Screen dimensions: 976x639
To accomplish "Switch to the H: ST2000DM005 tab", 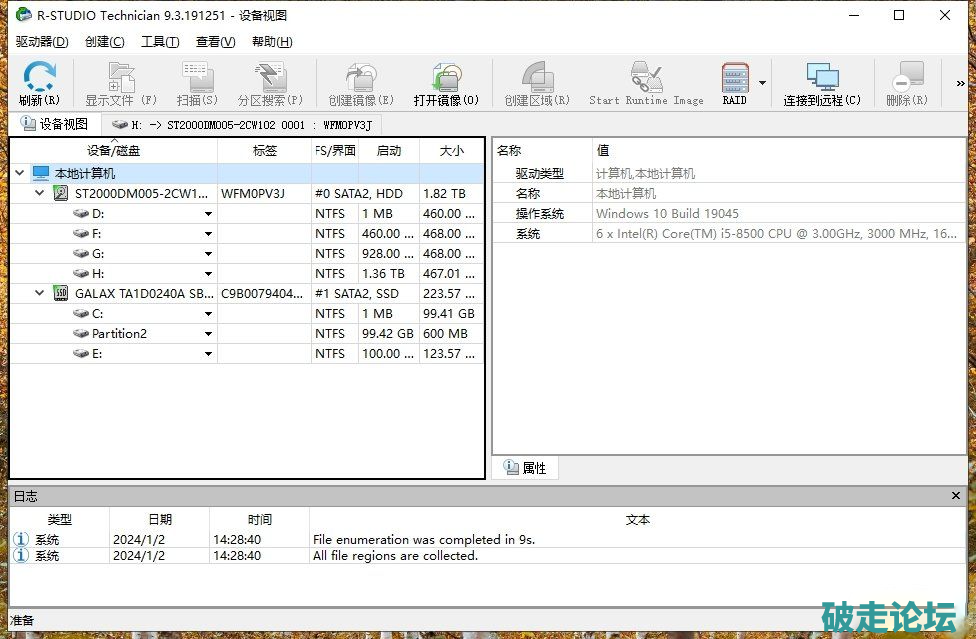I will coord(241,125).
